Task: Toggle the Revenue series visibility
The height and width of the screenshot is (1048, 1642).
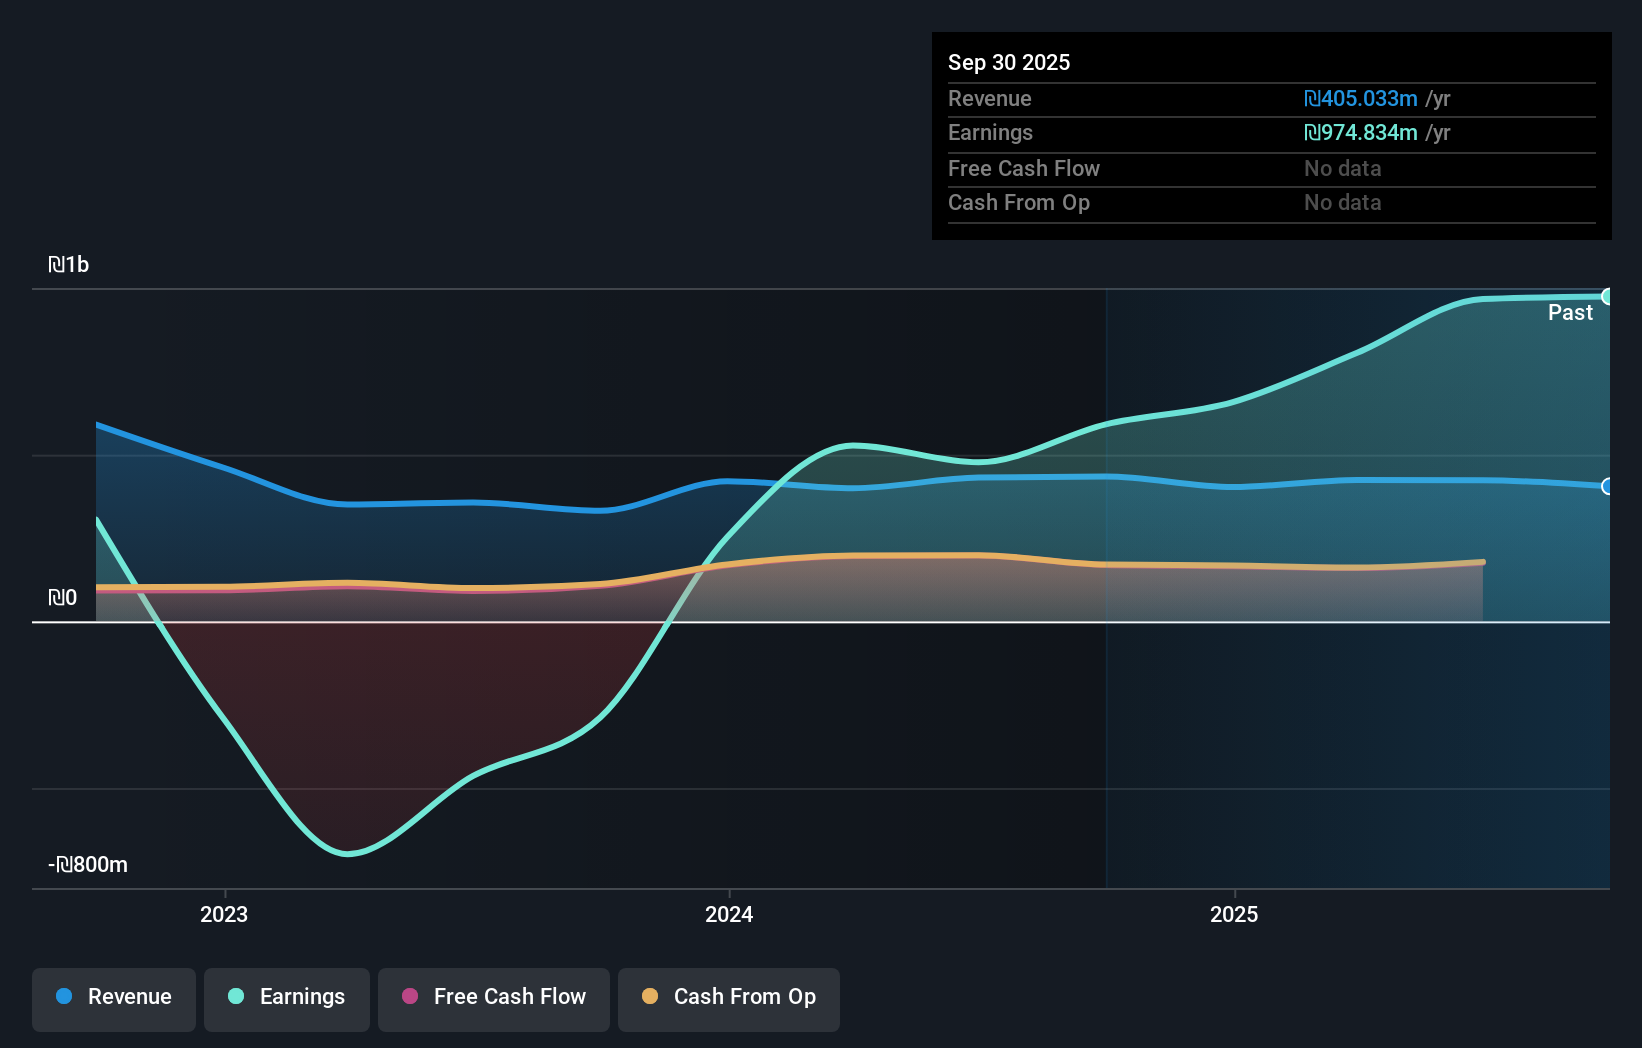Action: pyautogui.click(x=113, y=997)
